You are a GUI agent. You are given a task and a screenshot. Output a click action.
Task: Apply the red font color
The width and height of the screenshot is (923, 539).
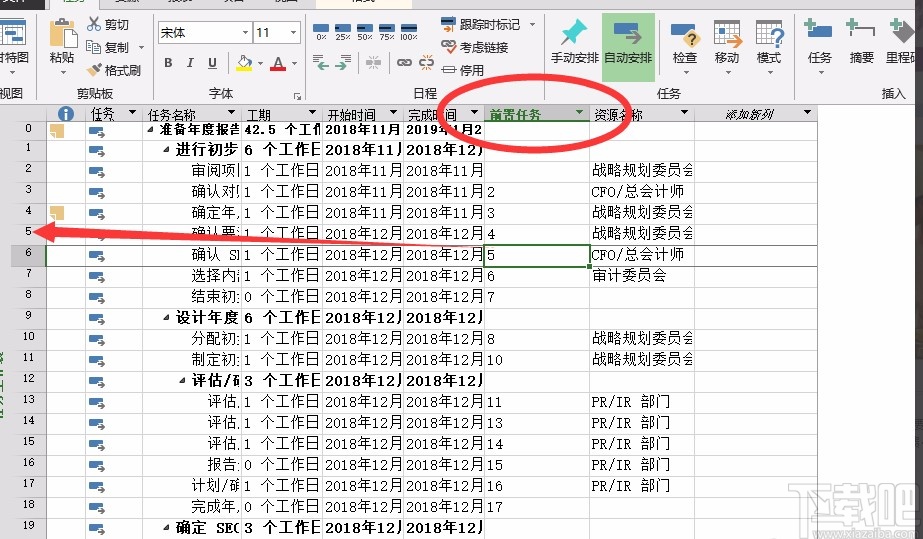tap(278, 62)
